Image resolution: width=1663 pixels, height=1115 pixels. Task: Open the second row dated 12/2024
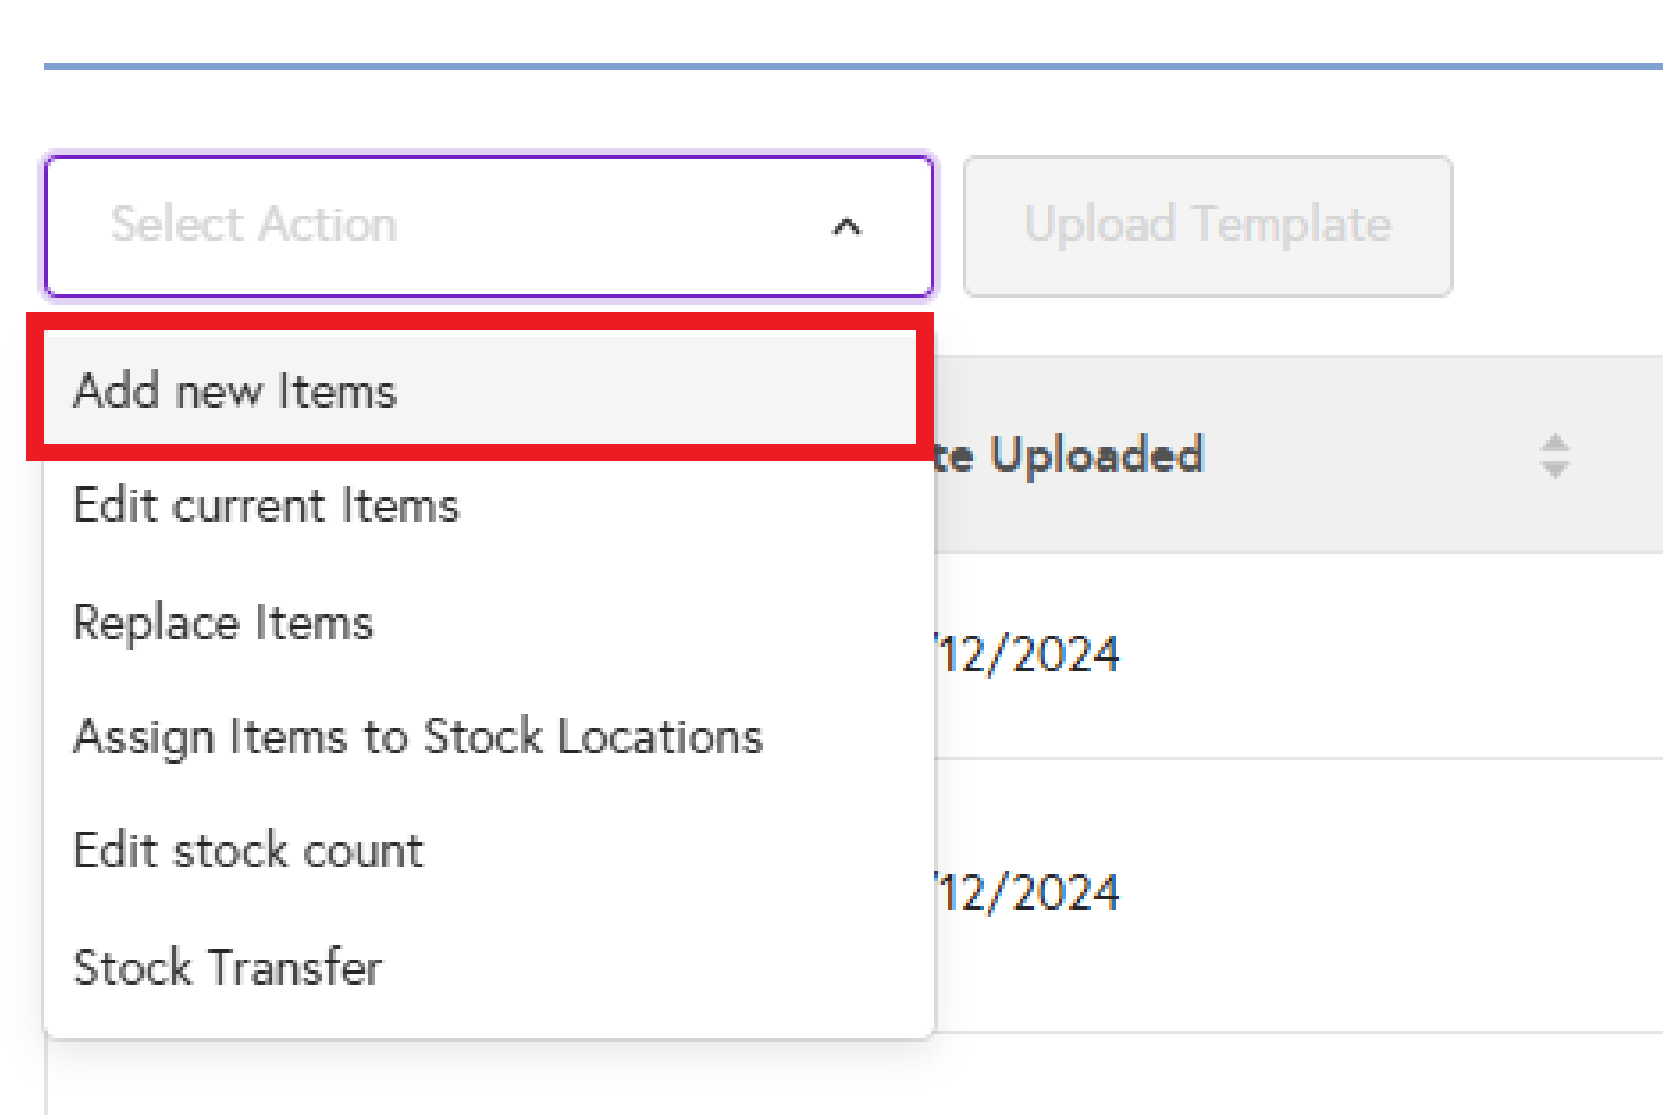1030,893
